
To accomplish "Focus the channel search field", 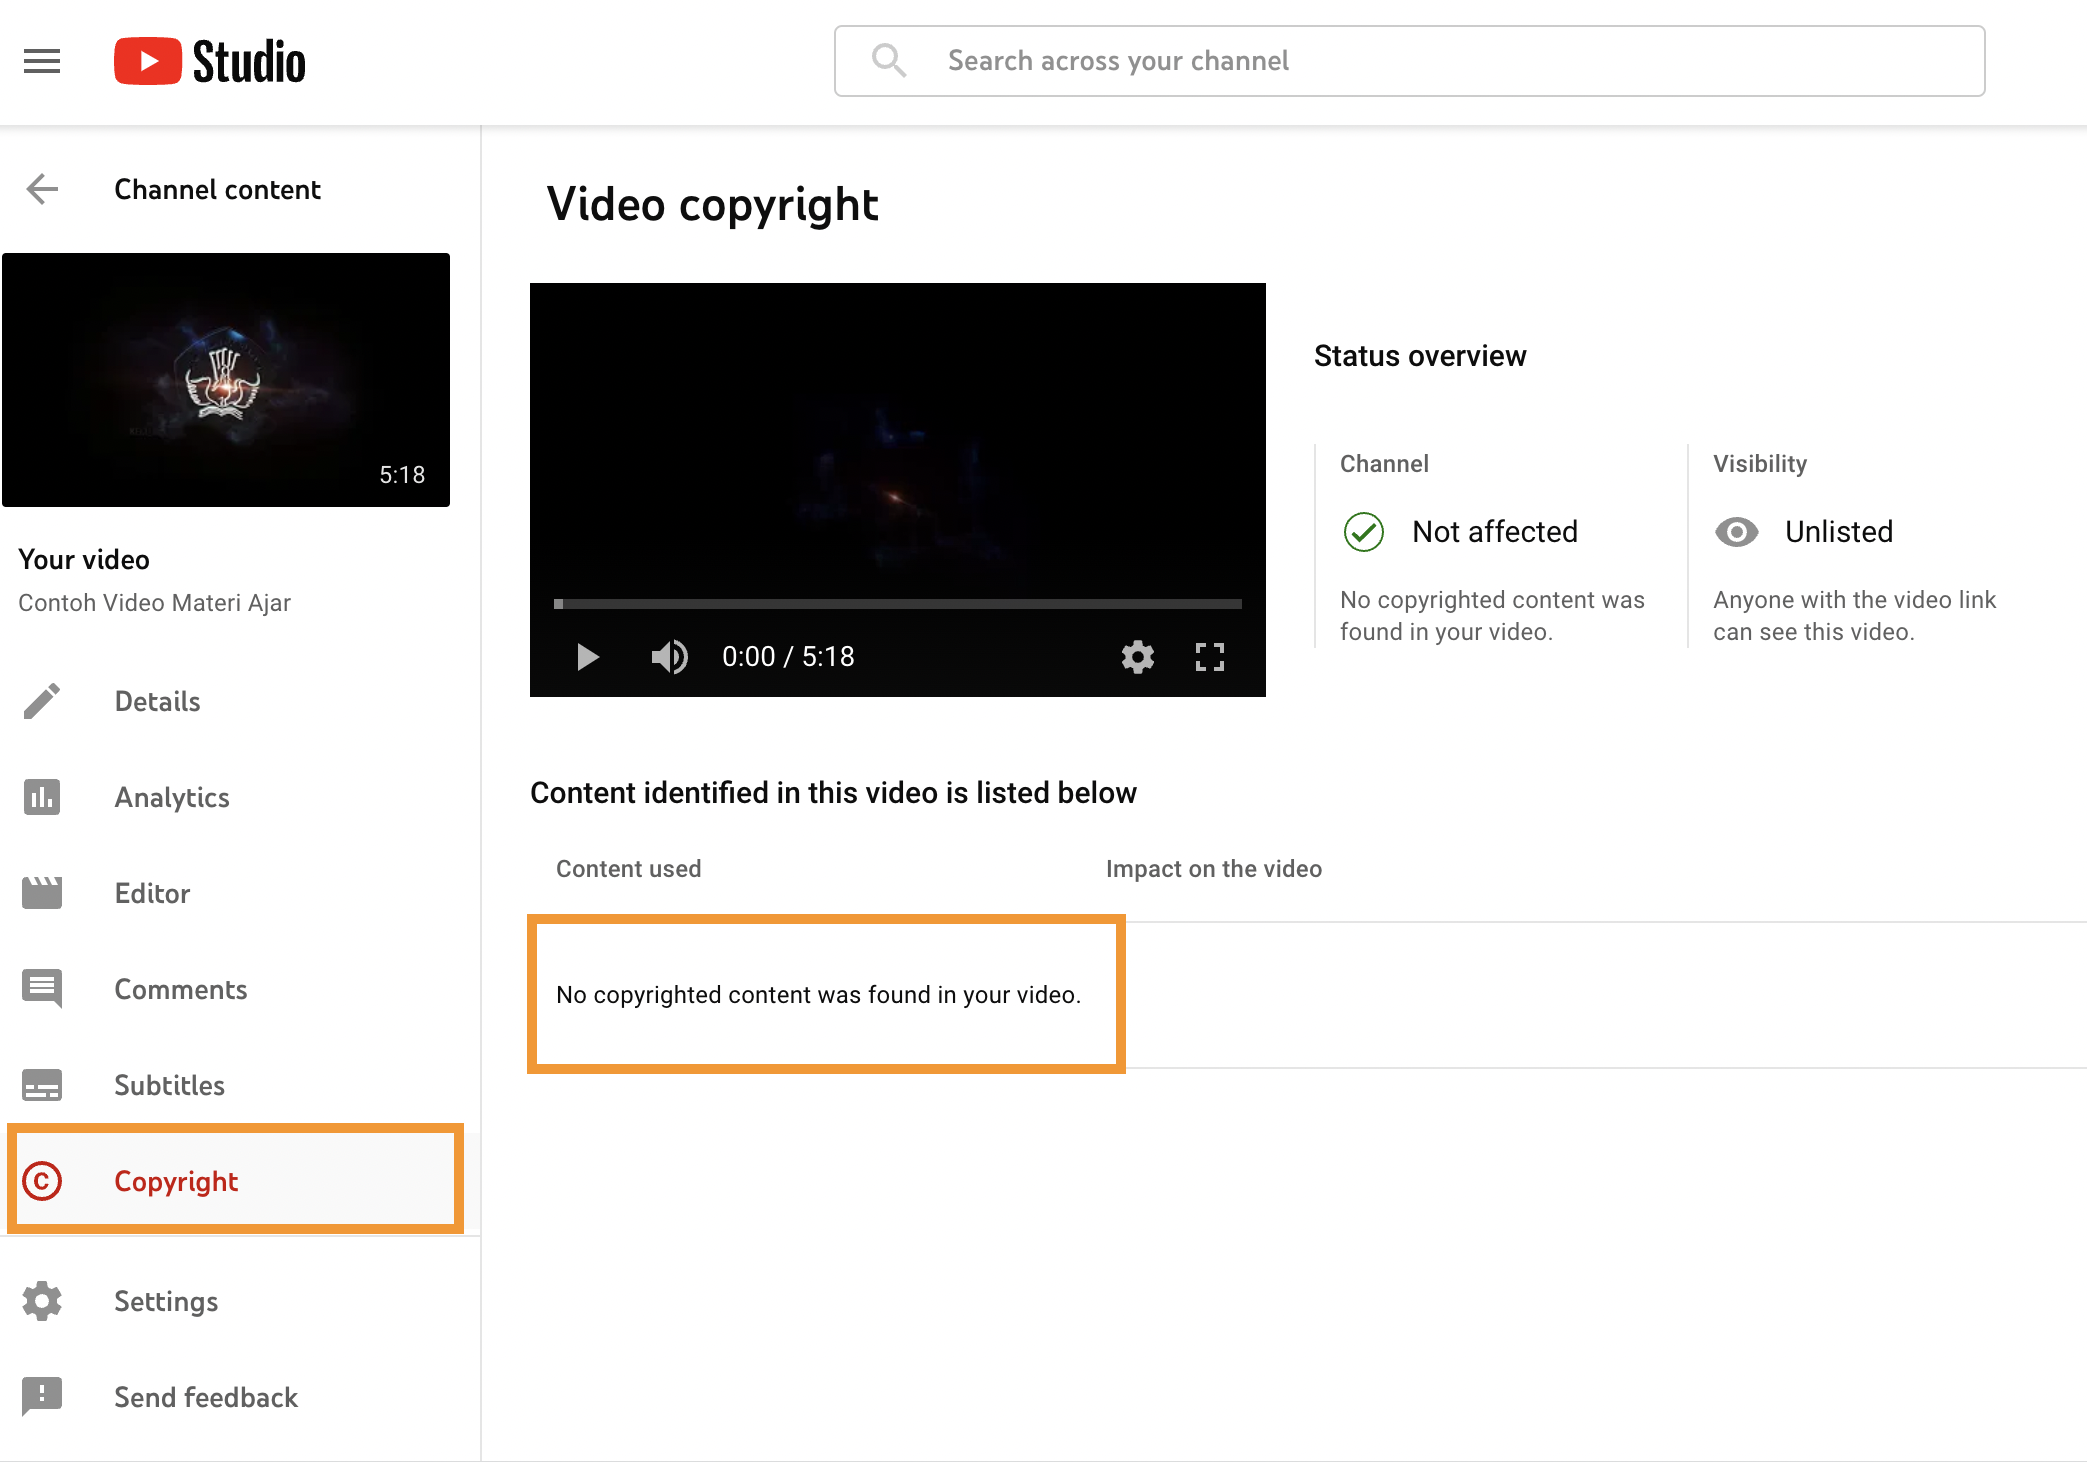I will pos(1410,61).
